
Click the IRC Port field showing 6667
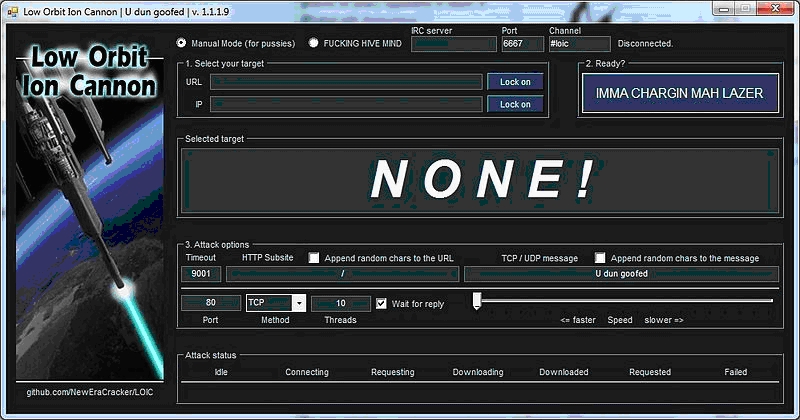[522, 44]
